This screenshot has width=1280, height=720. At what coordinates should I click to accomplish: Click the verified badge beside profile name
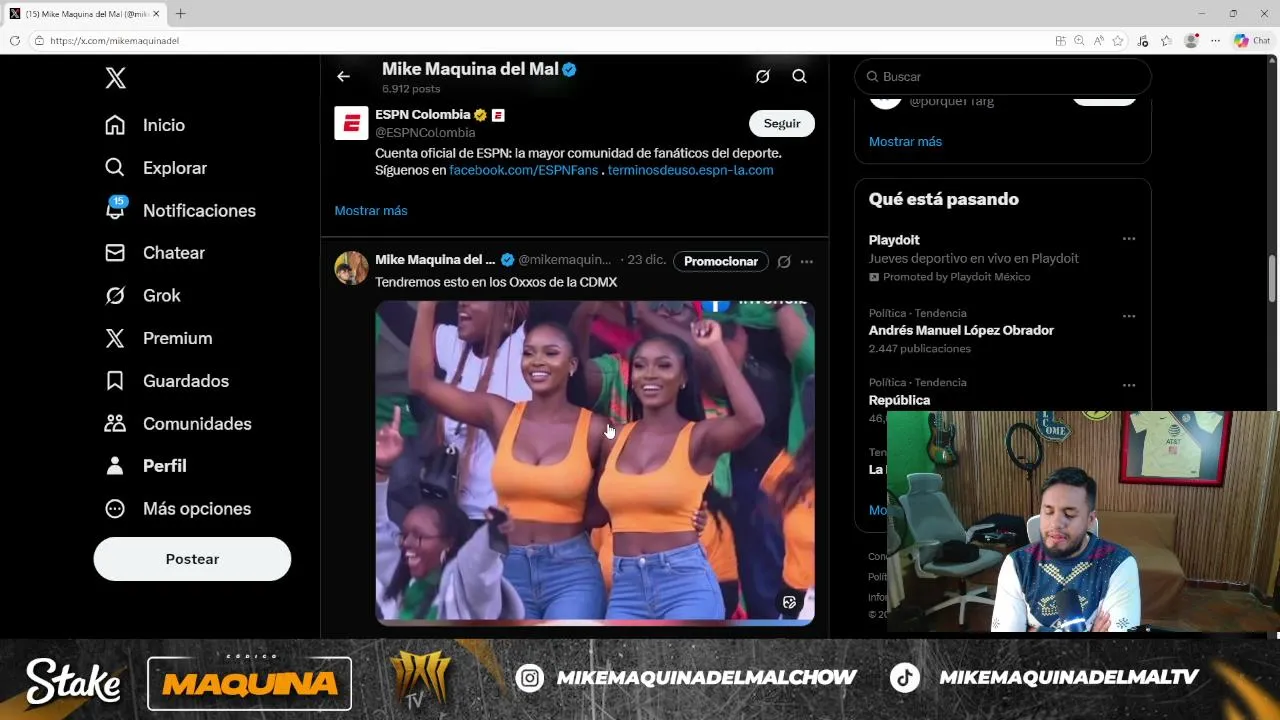coord(569,70)
